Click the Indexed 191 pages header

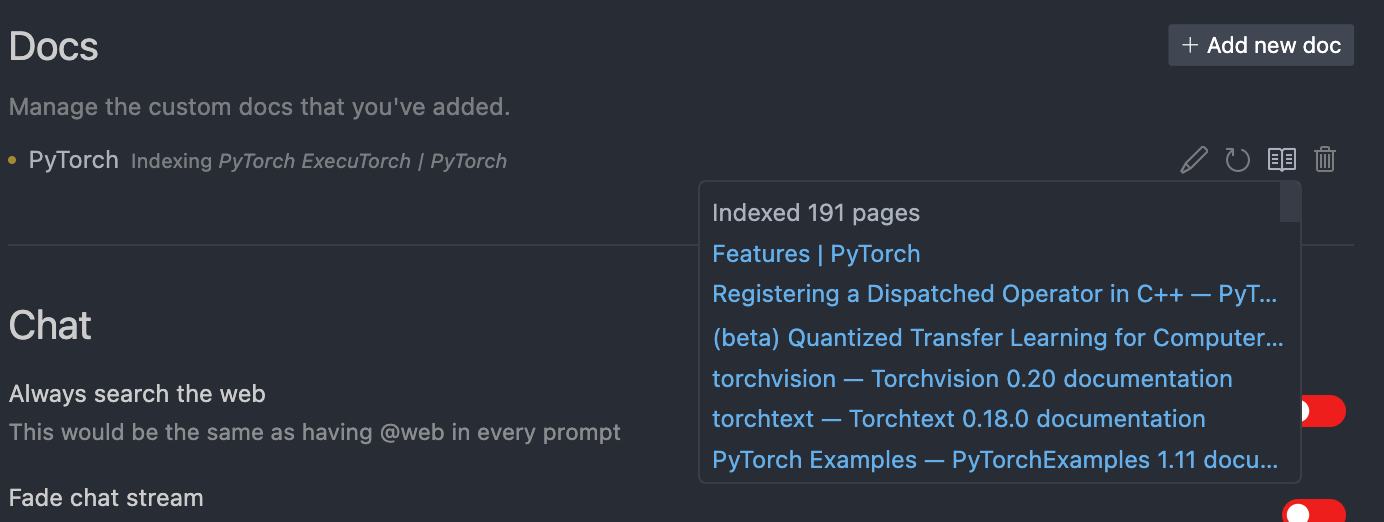tap(816, 213)
